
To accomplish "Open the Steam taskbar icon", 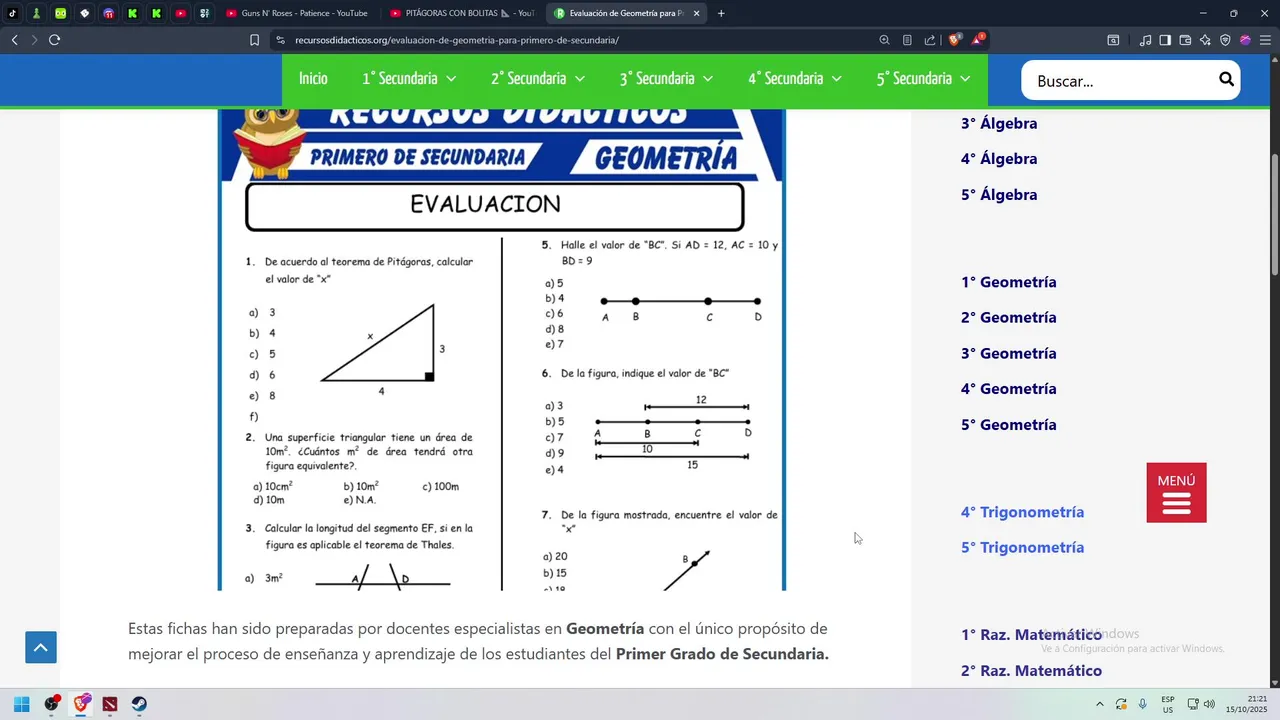I will [x=139, y=704].
